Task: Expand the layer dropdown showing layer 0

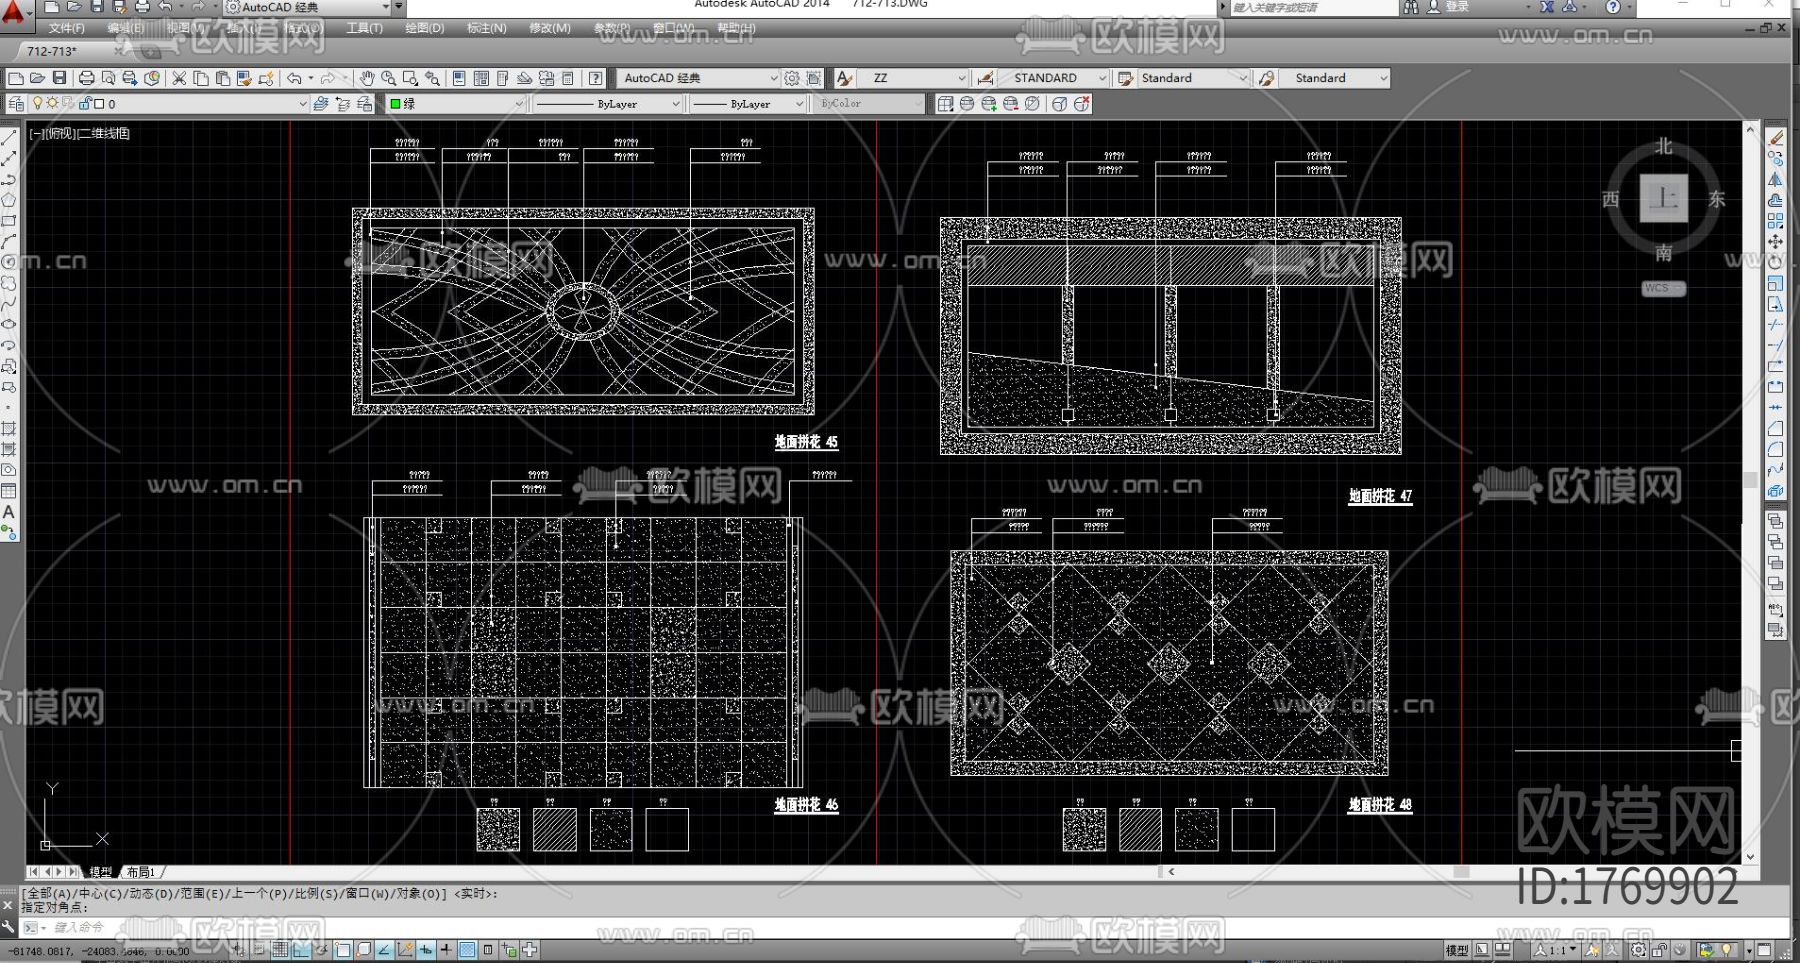Action: tap(302, 104)
